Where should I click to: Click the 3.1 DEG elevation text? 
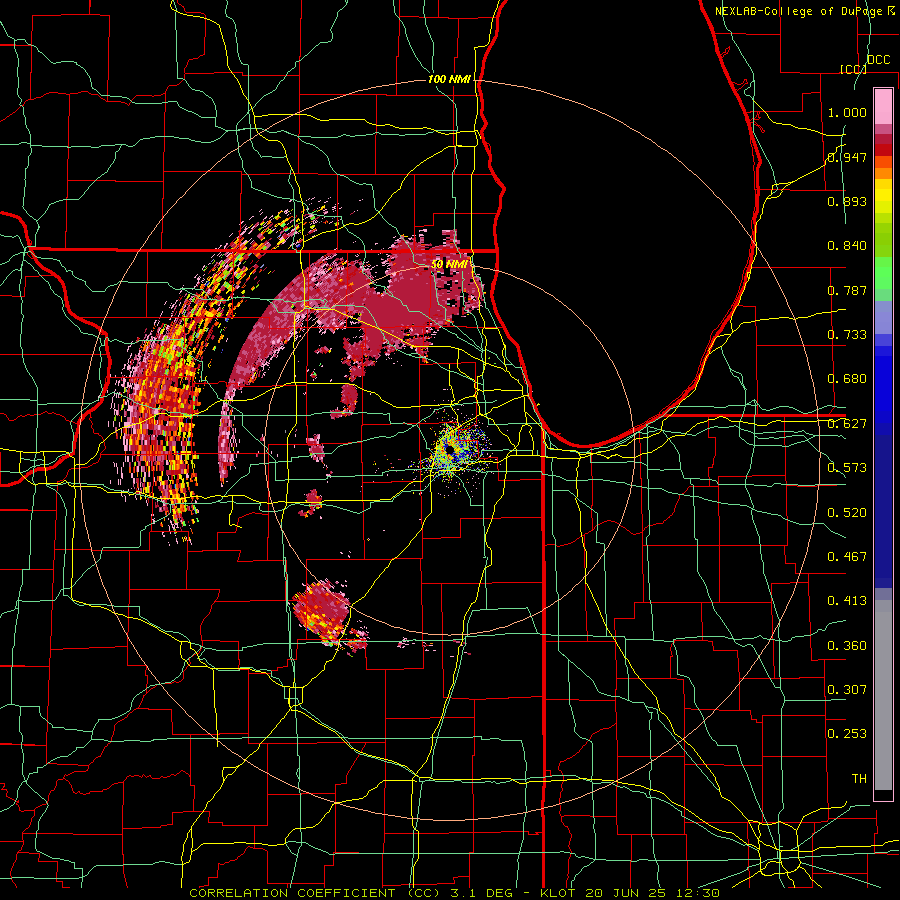click(x=481, y=893)
